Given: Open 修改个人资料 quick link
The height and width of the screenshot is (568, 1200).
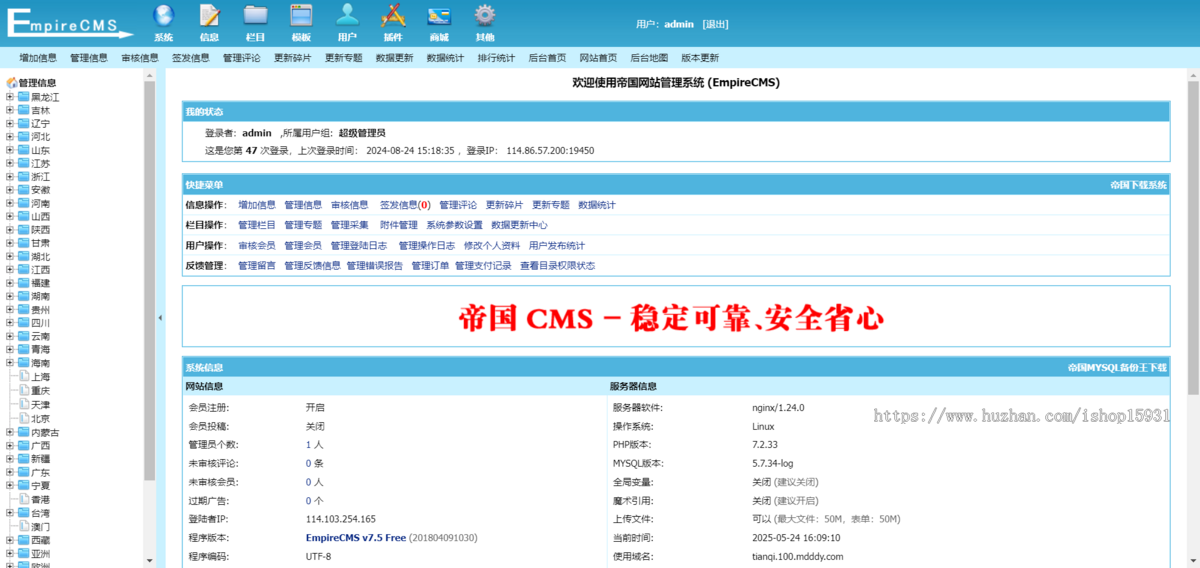Looking at the screenshot, I should coord(492,245).
